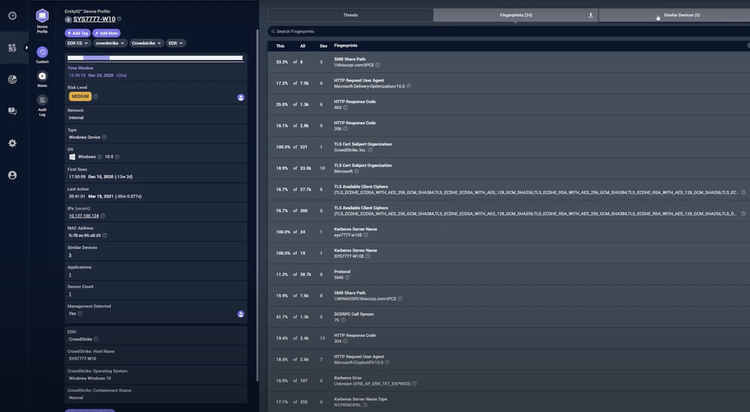This screenshot has width=750, height=412.
Task: Click the time window timeline slider bar
Action: coord(155,58)
